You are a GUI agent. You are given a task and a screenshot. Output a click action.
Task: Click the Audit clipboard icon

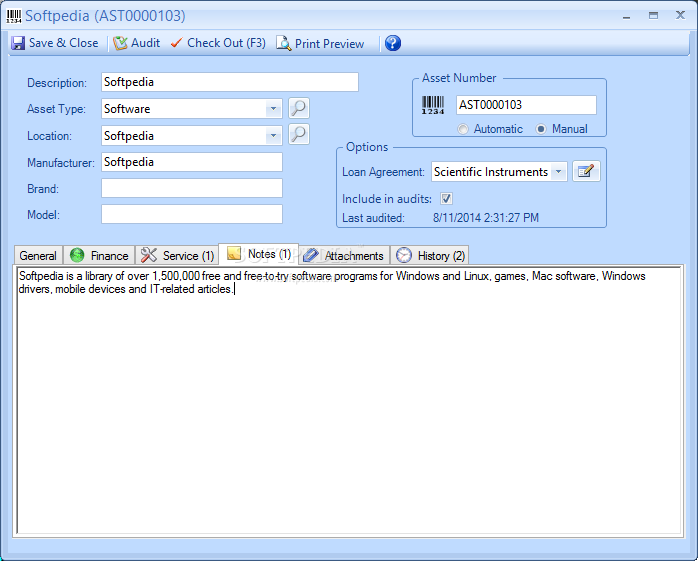point(120,43)
